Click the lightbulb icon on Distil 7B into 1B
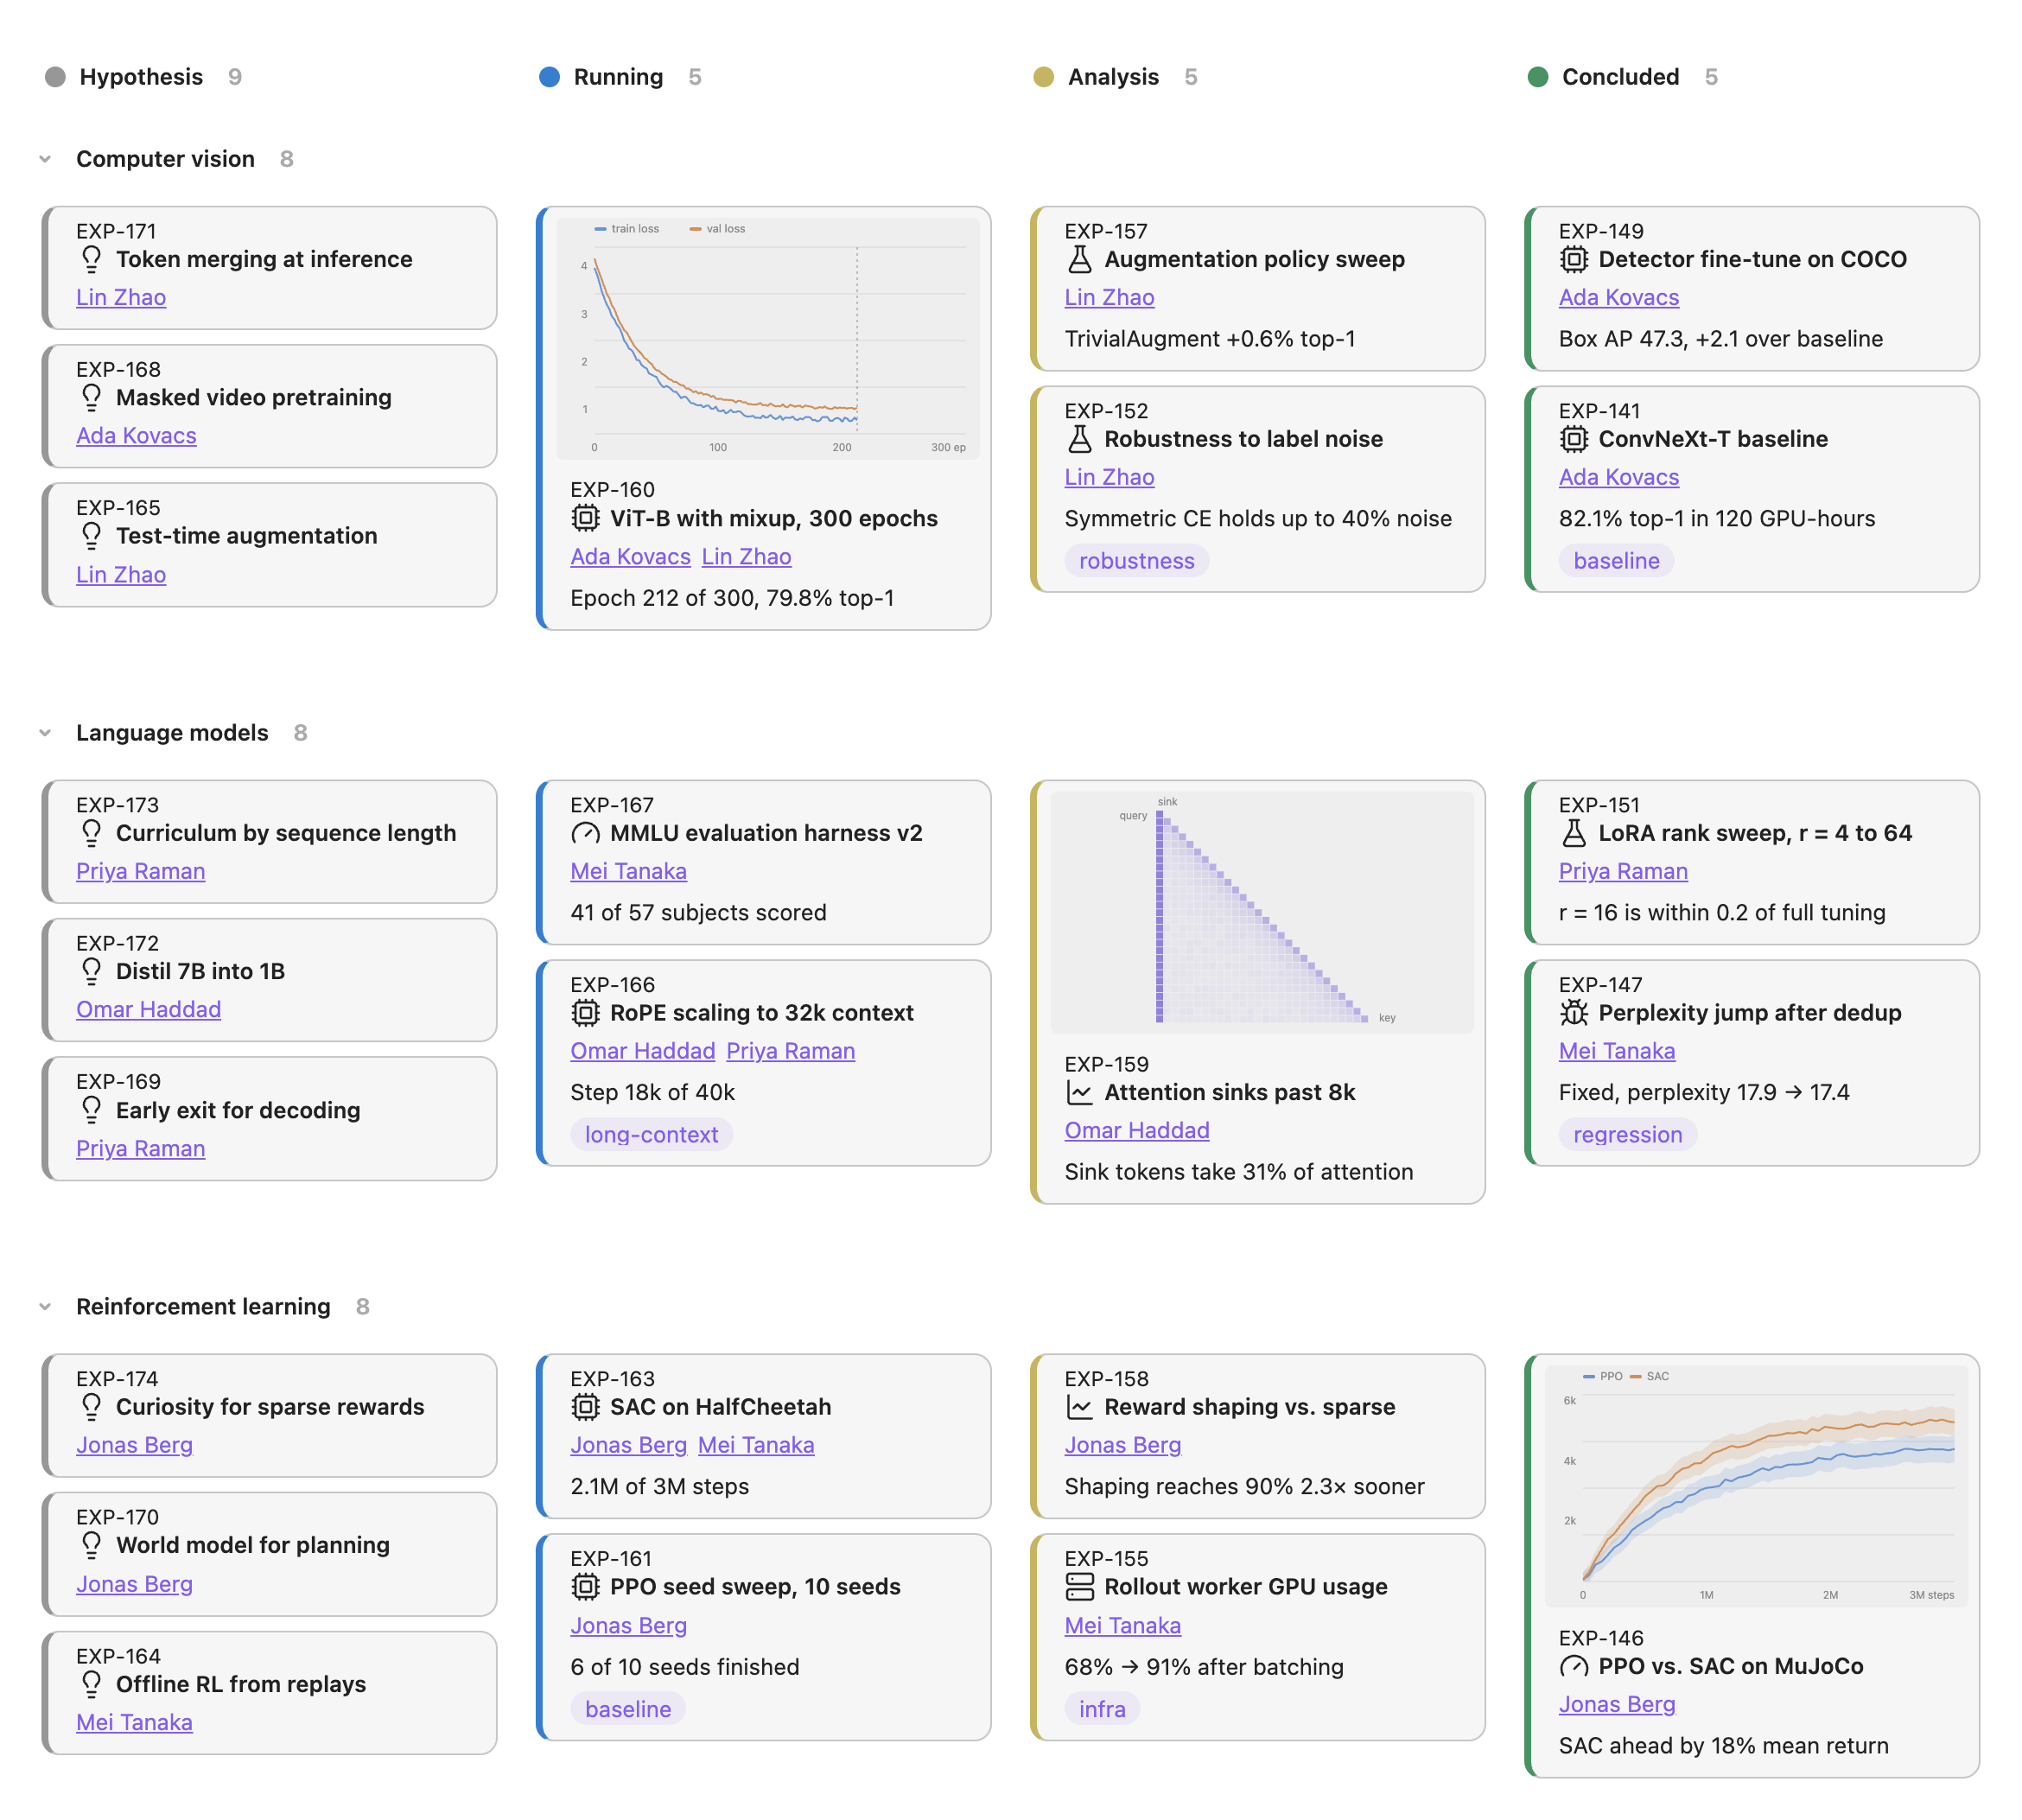 [x=91, y=971]
